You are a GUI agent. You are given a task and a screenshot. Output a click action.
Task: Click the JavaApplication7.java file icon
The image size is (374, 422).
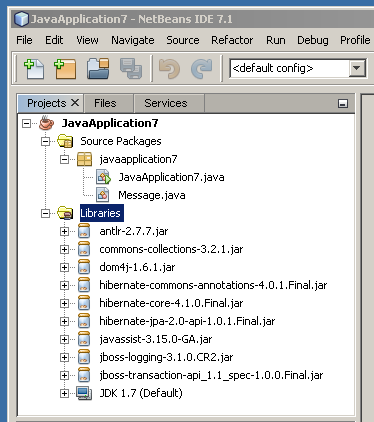coord(103,177)
